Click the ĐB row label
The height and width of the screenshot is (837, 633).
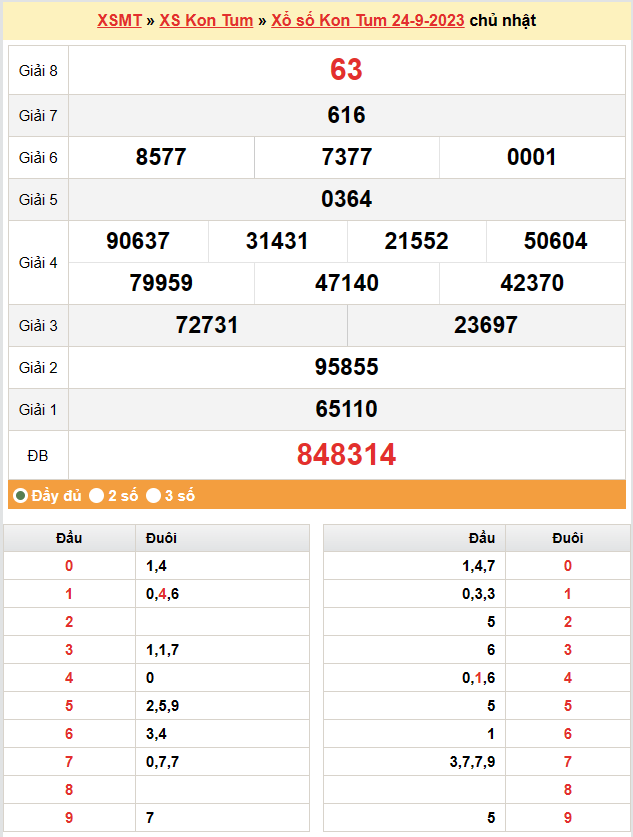click(38, 455)
